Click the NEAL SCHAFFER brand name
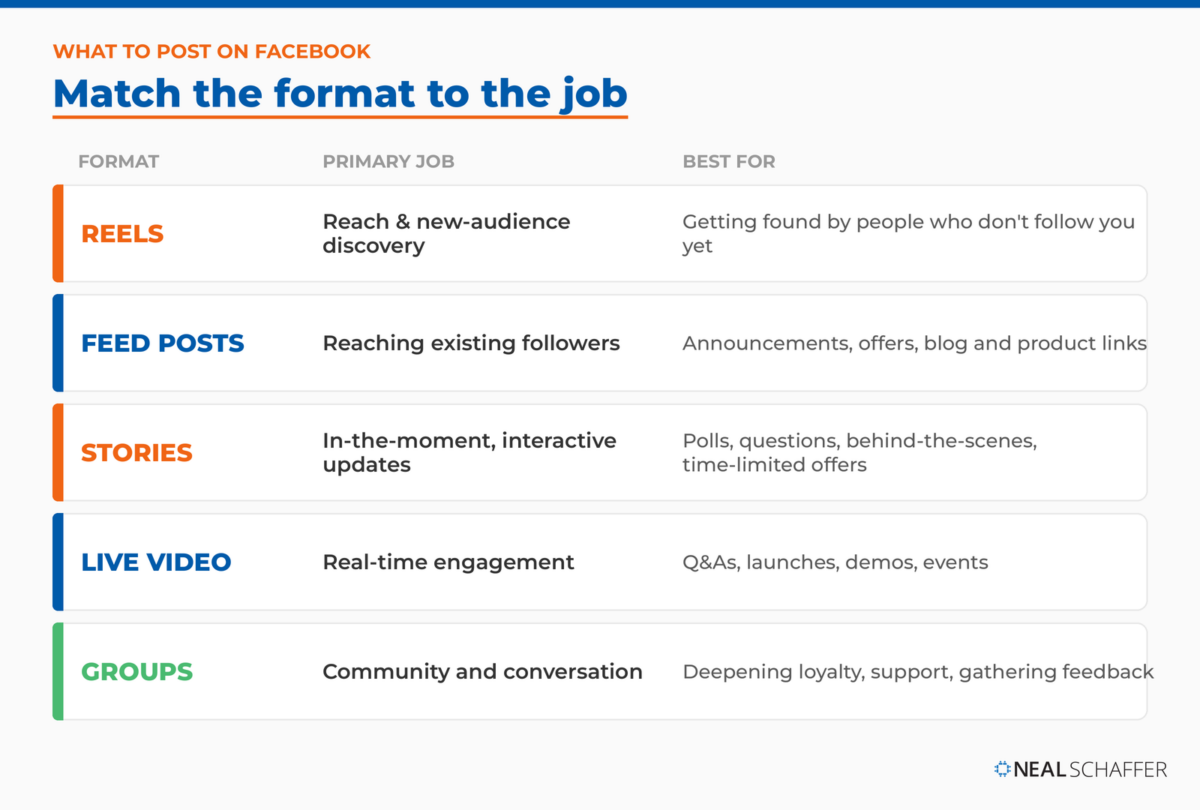 (x=1091, y=769)
